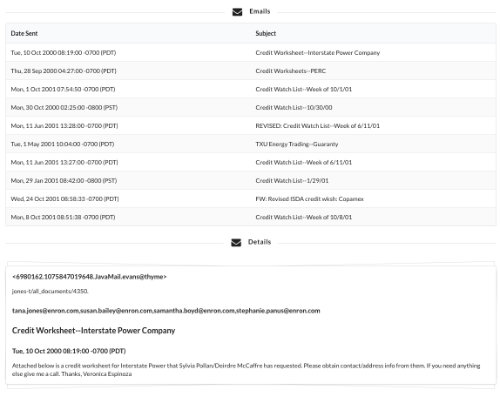Screen dimensions: 500x393
Task: Click the JavaMail message ID in details
Action: click(89, 277)
